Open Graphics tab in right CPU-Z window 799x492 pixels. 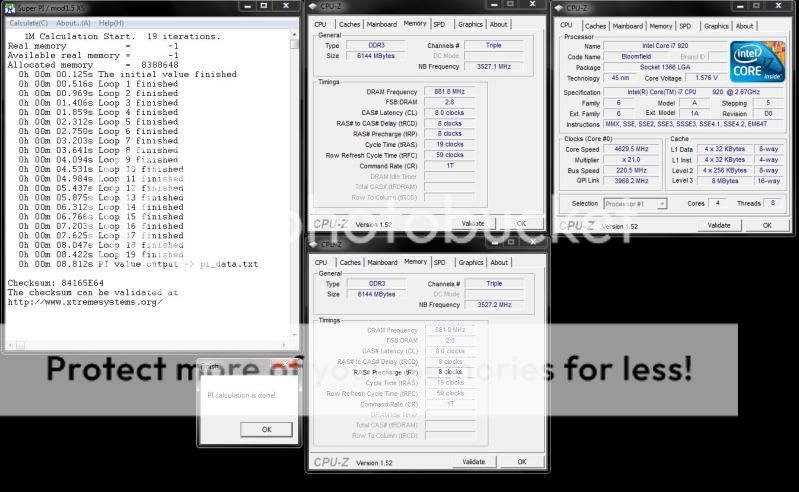(716, 26)
